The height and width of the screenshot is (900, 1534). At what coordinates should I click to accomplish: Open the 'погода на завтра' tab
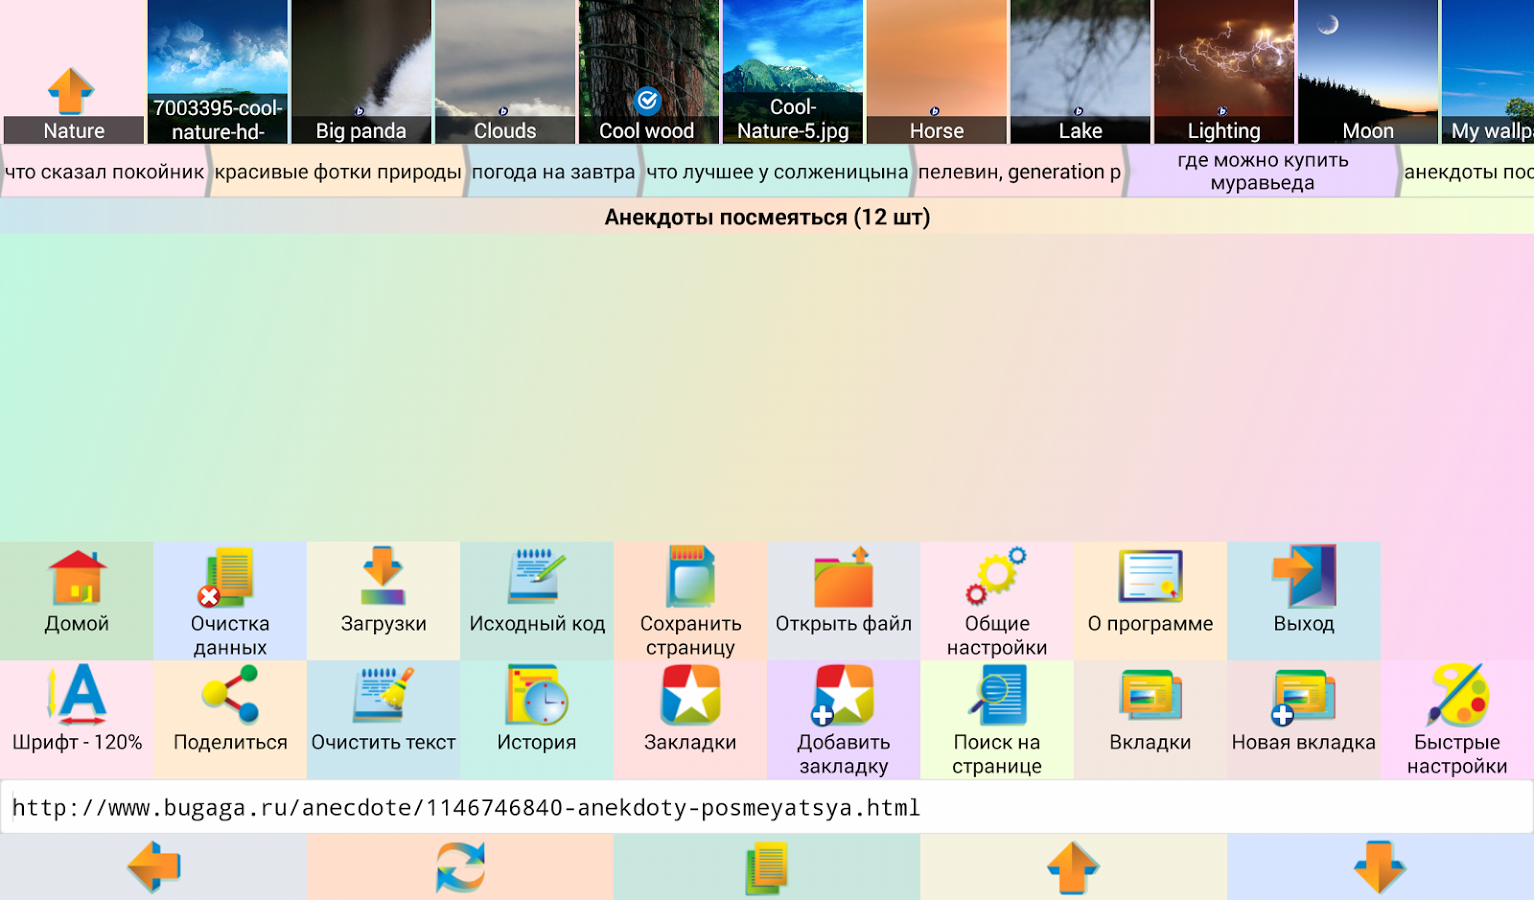(x=553, y=171)
